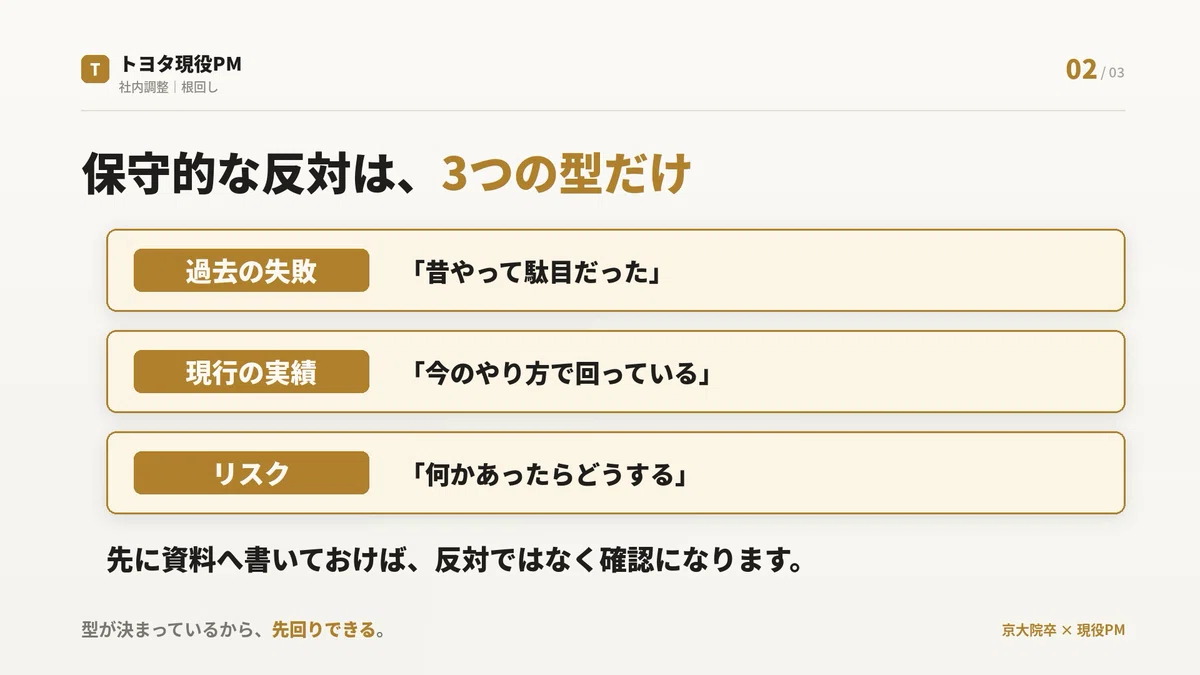Click the highlighted 3つの型だけ heading

tap(566, 174)
